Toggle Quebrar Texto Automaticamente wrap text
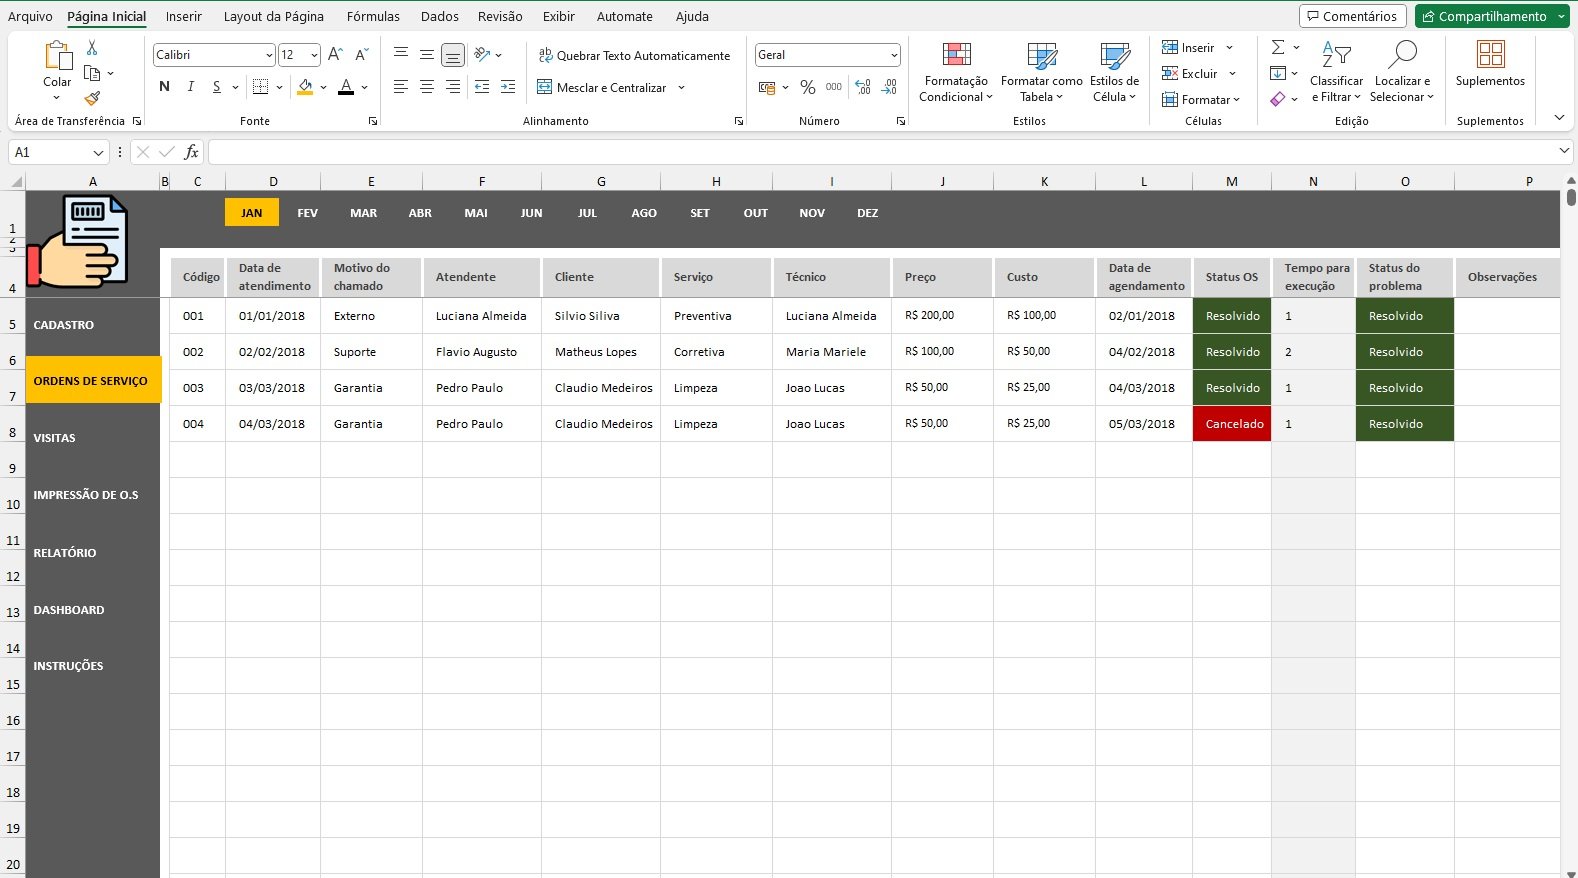The height and width of the screenshot is (878, 1578). click(x=634, y=56)
